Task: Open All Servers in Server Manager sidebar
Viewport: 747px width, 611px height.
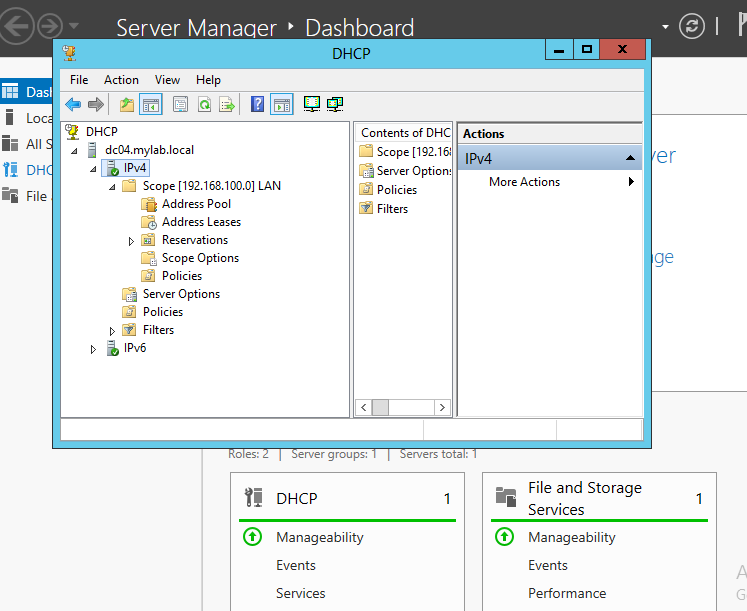Action: pos(26,143)
